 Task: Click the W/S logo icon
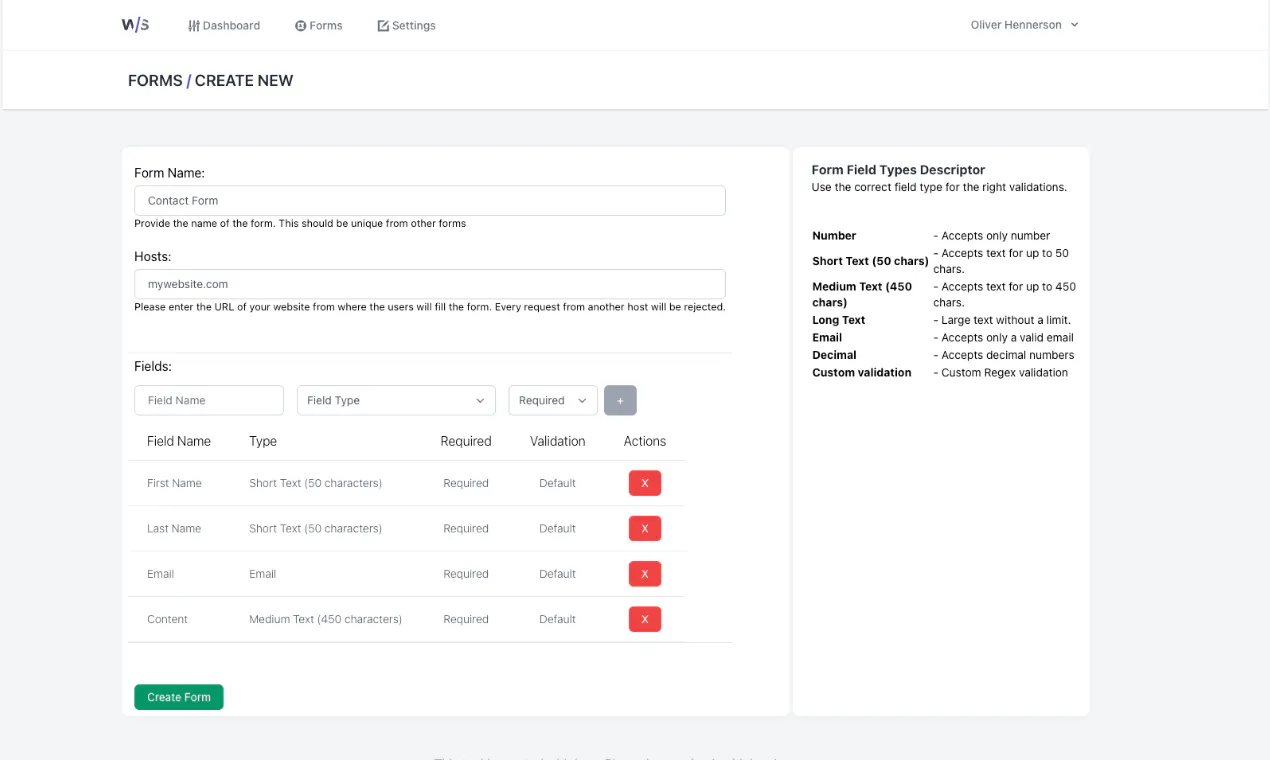coord(135,25)
